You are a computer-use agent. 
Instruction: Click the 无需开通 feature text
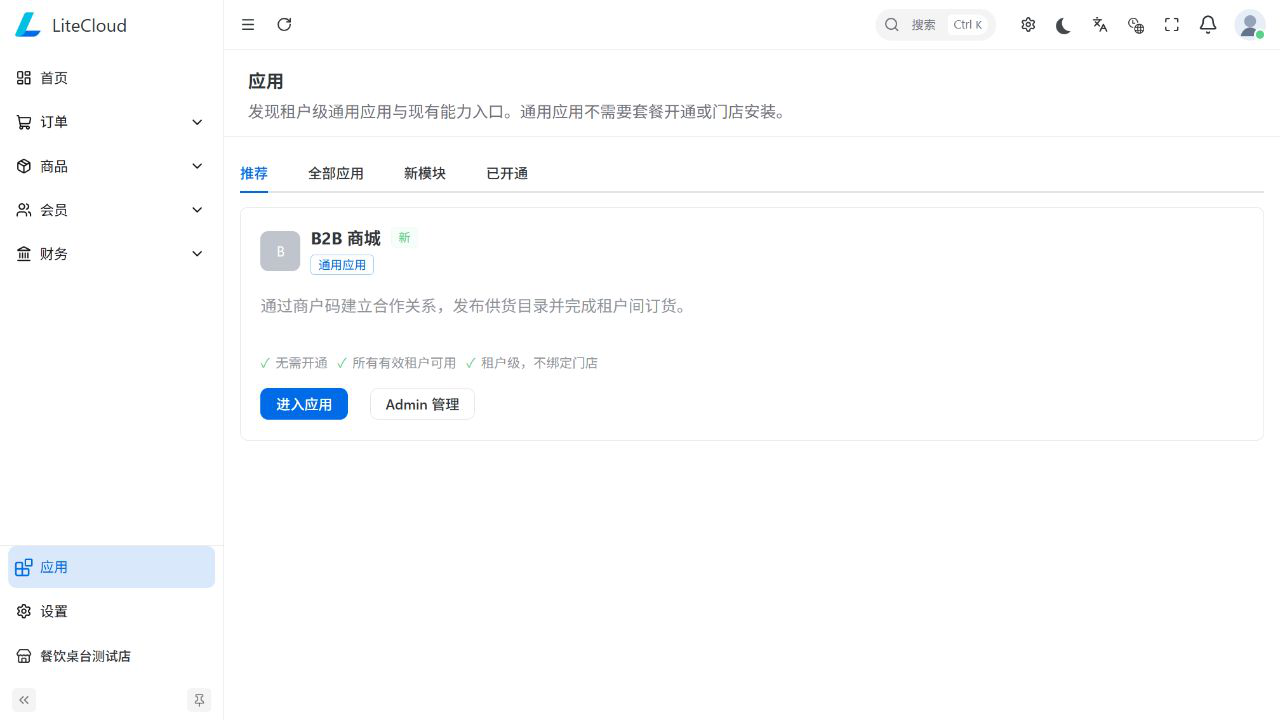302,363
